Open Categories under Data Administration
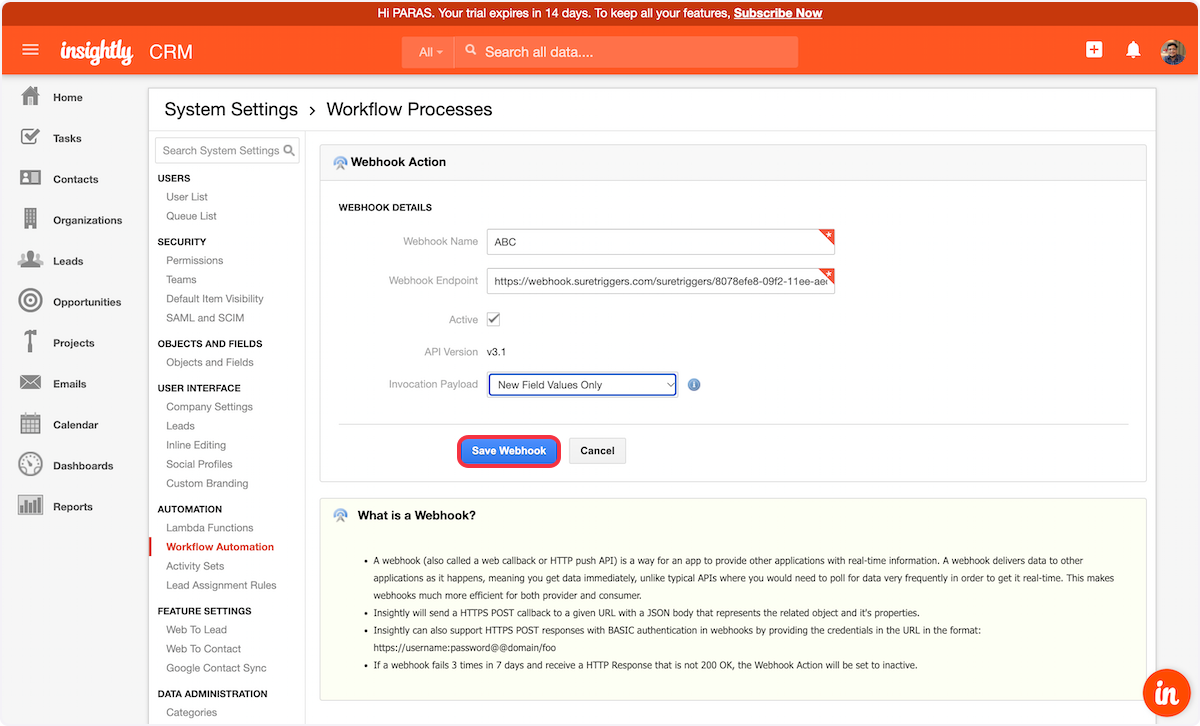The width and height of the screenshot is (1200, 726). pos(191,713)
